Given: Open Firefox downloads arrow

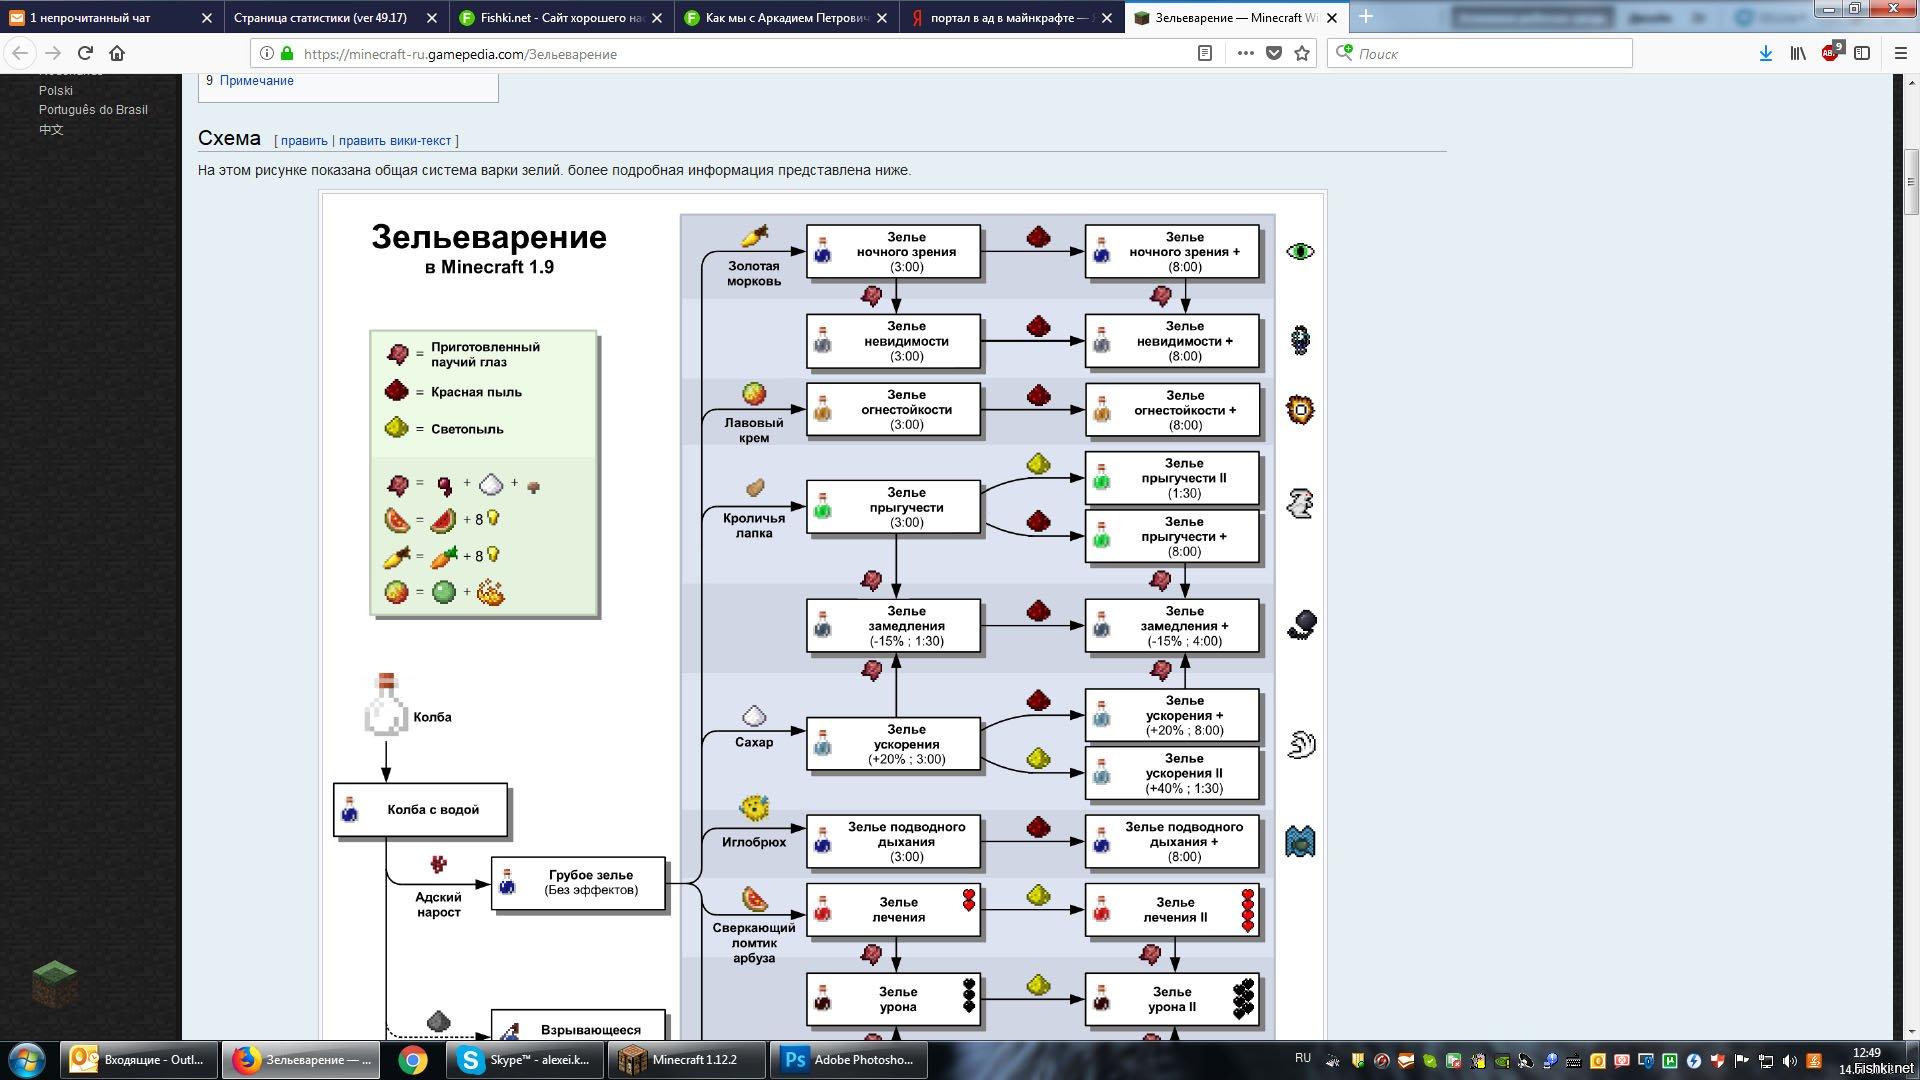Looking at the screenshot, I should coord(1765,54).
